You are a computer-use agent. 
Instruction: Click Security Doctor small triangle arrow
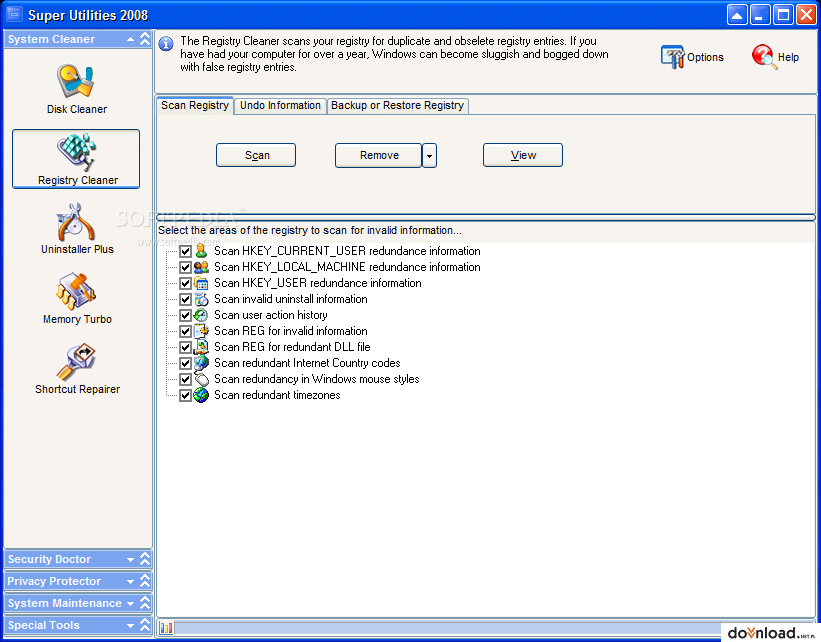(130, 560)
